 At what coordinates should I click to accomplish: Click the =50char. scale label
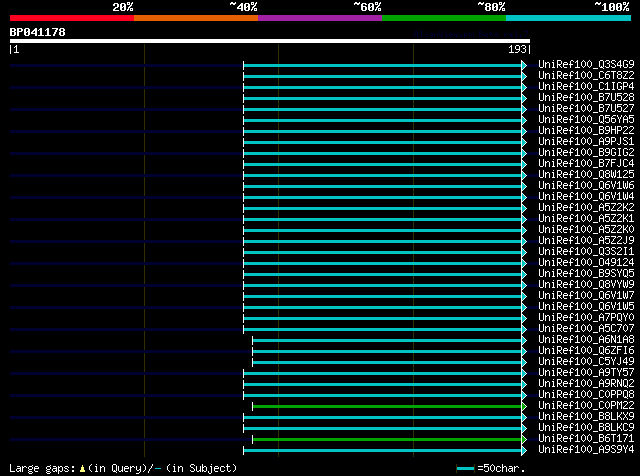pyautogui.click(x=501, y=468)
